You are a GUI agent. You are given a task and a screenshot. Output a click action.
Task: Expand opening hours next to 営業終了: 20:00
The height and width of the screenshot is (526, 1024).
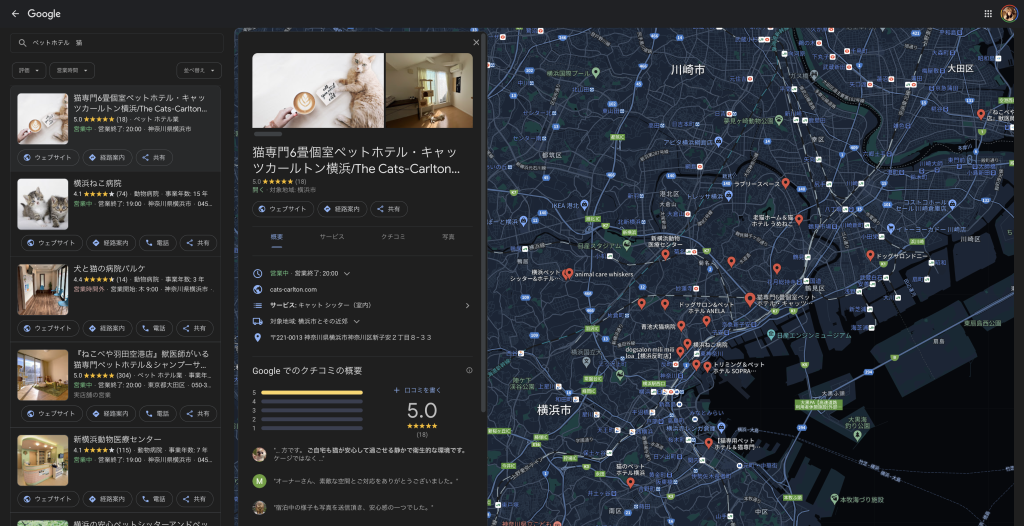[x=347, y=273]
